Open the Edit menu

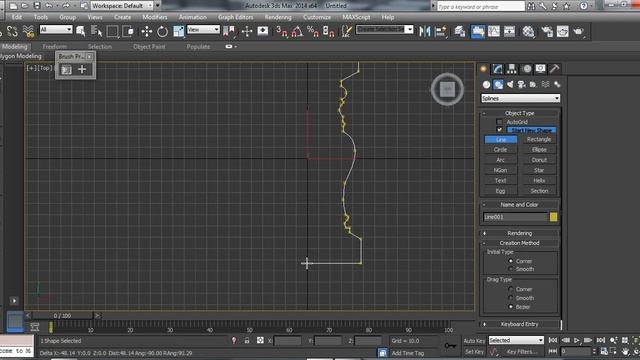point(17,17)
